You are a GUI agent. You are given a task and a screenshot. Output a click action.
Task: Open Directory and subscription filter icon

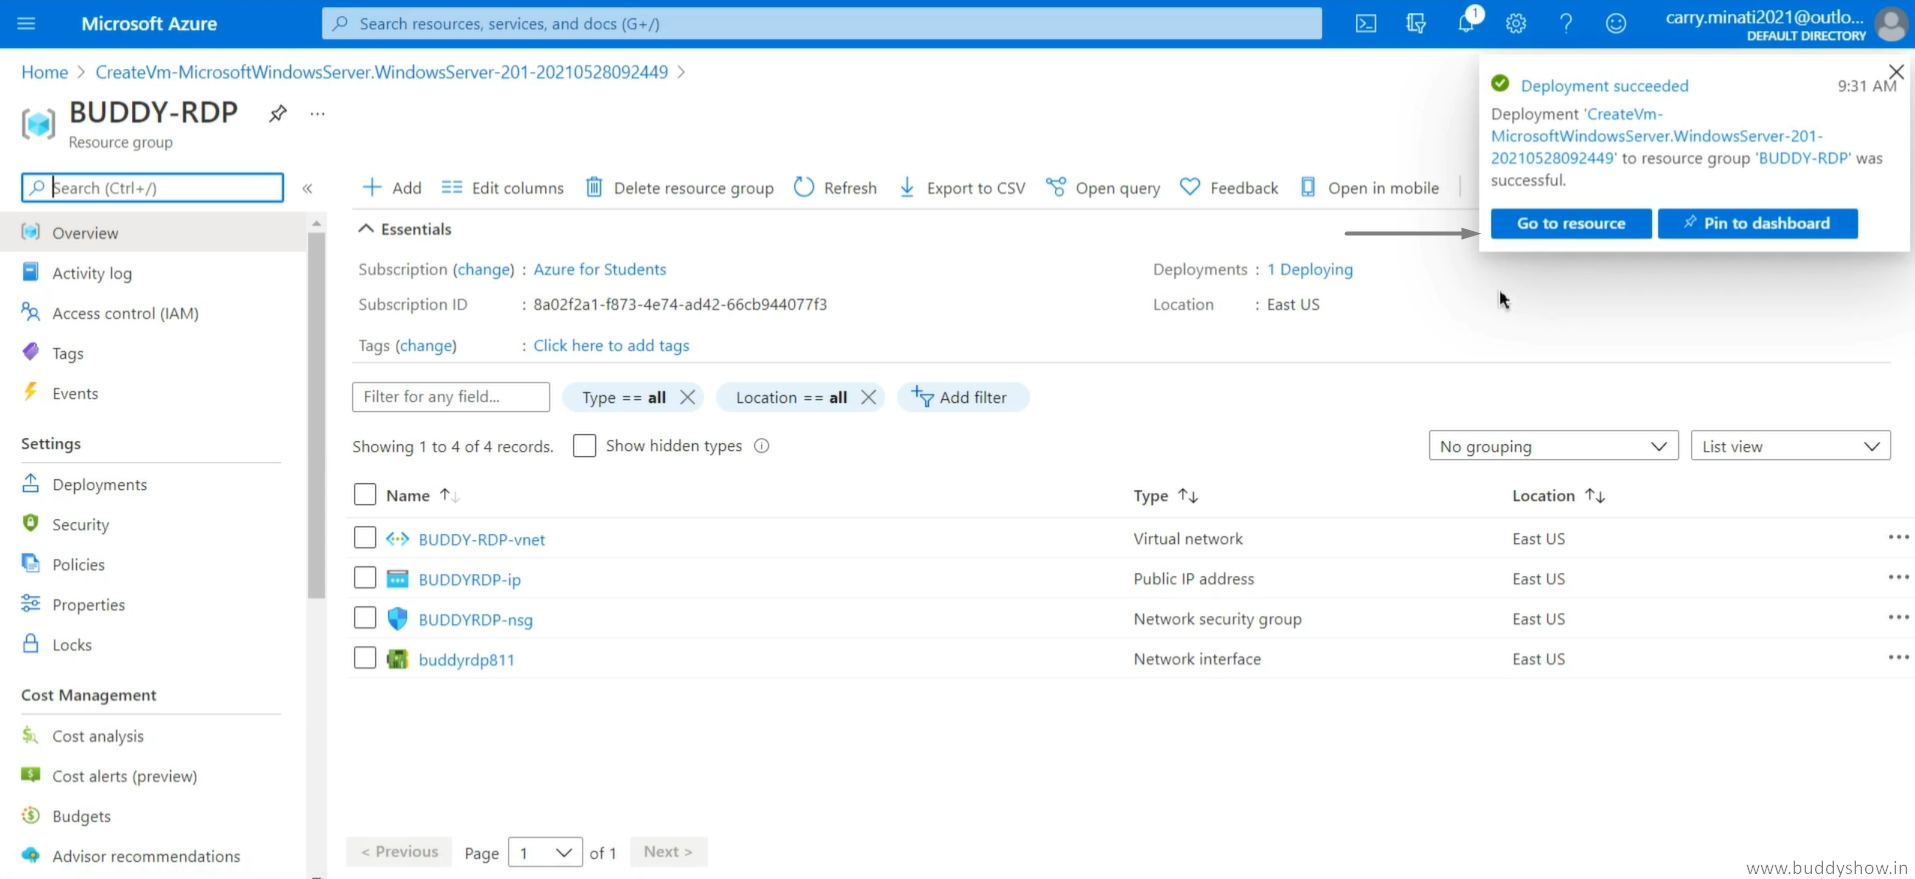(x=1416, y=23)
